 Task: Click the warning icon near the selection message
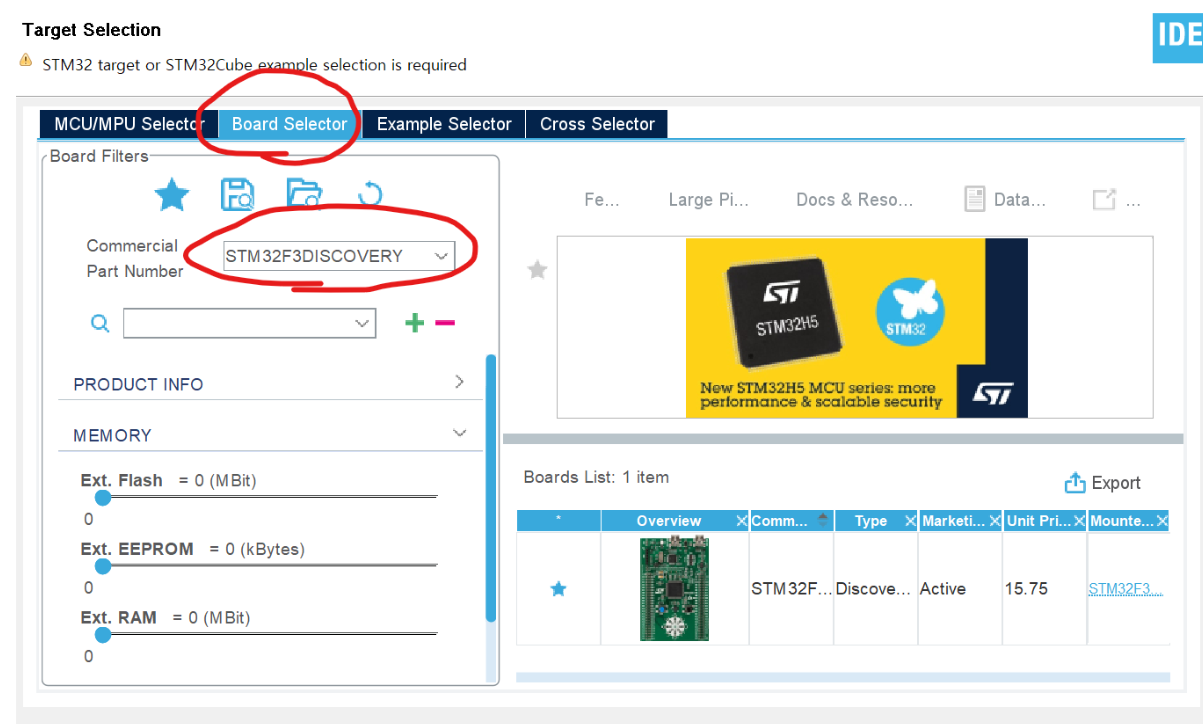(26, 61)
